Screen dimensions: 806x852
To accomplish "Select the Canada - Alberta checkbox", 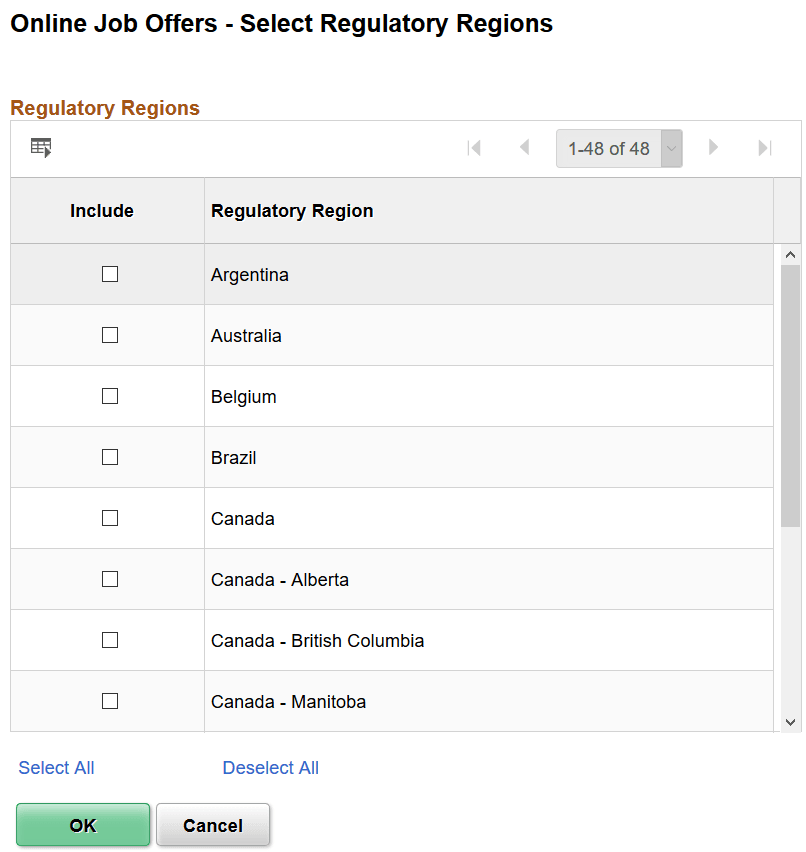I will pos(109,579).
